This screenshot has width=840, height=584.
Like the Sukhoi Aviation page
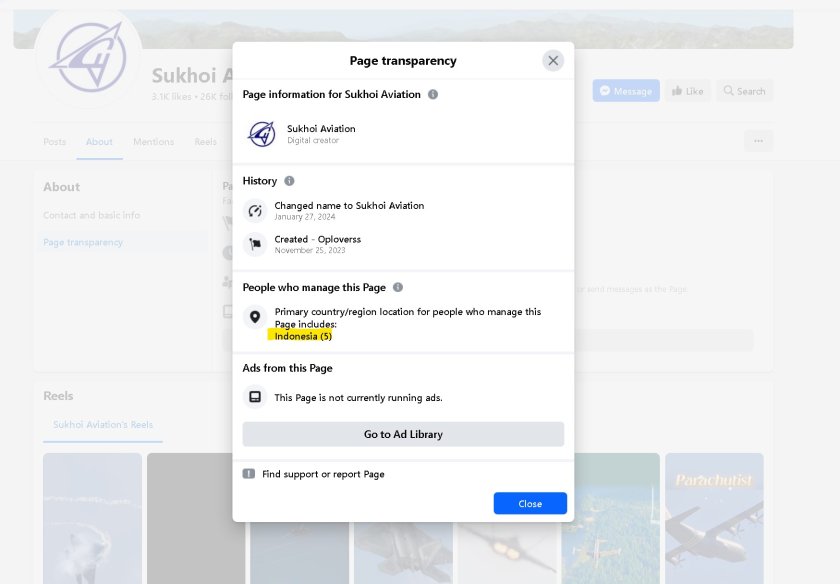(687, 91)
